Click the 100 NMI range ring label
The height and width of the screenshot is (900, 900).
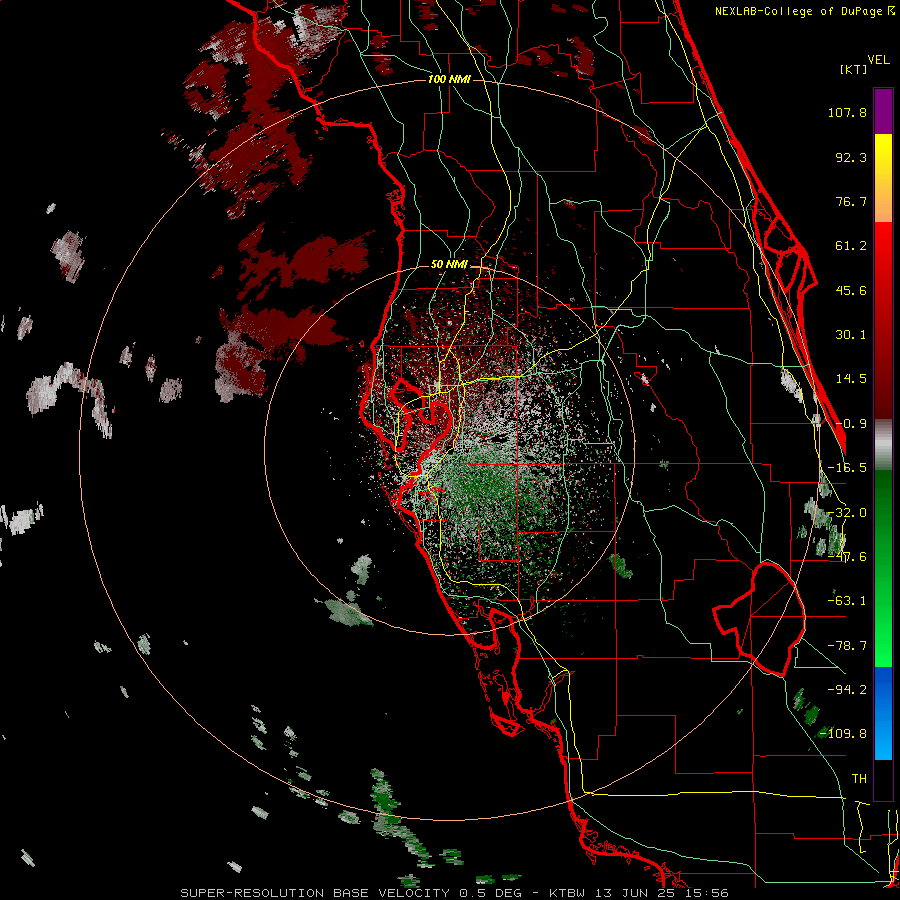[x=449, y=79]
